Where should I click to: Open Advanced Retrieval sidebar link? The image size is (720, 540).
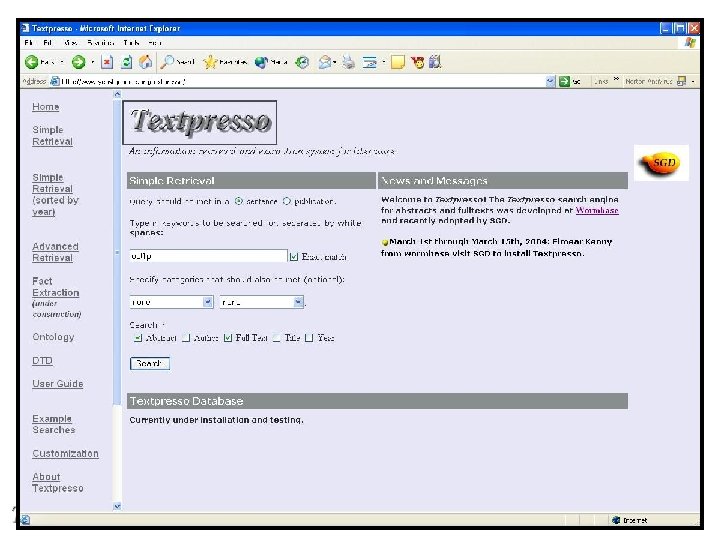coord(55,252)
